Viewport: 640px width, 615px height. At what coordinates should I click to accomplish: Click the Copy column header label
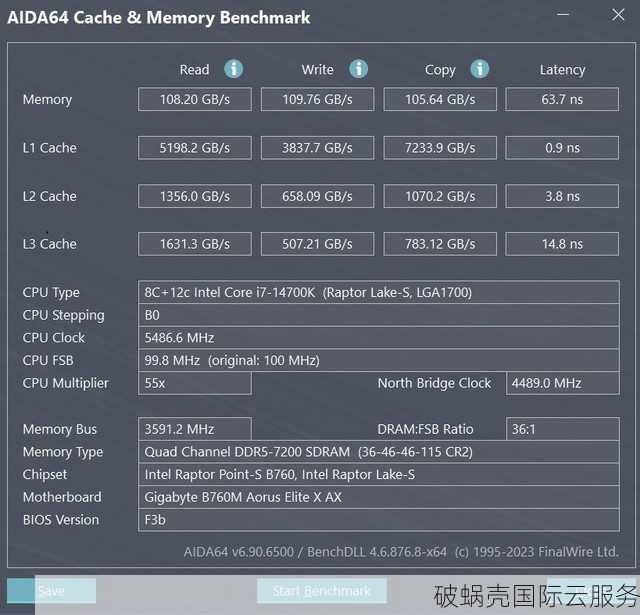point(440,70)
